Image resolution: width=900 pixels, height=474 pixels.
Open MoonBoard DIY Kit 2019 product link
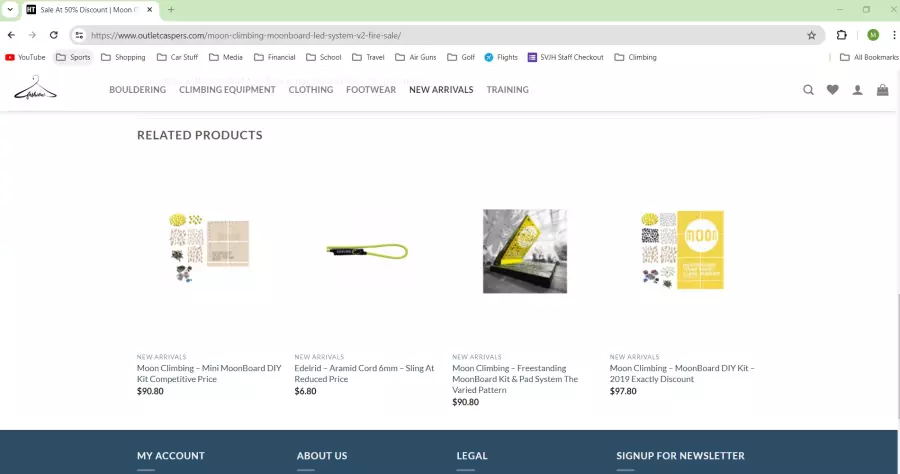(682, 374)
